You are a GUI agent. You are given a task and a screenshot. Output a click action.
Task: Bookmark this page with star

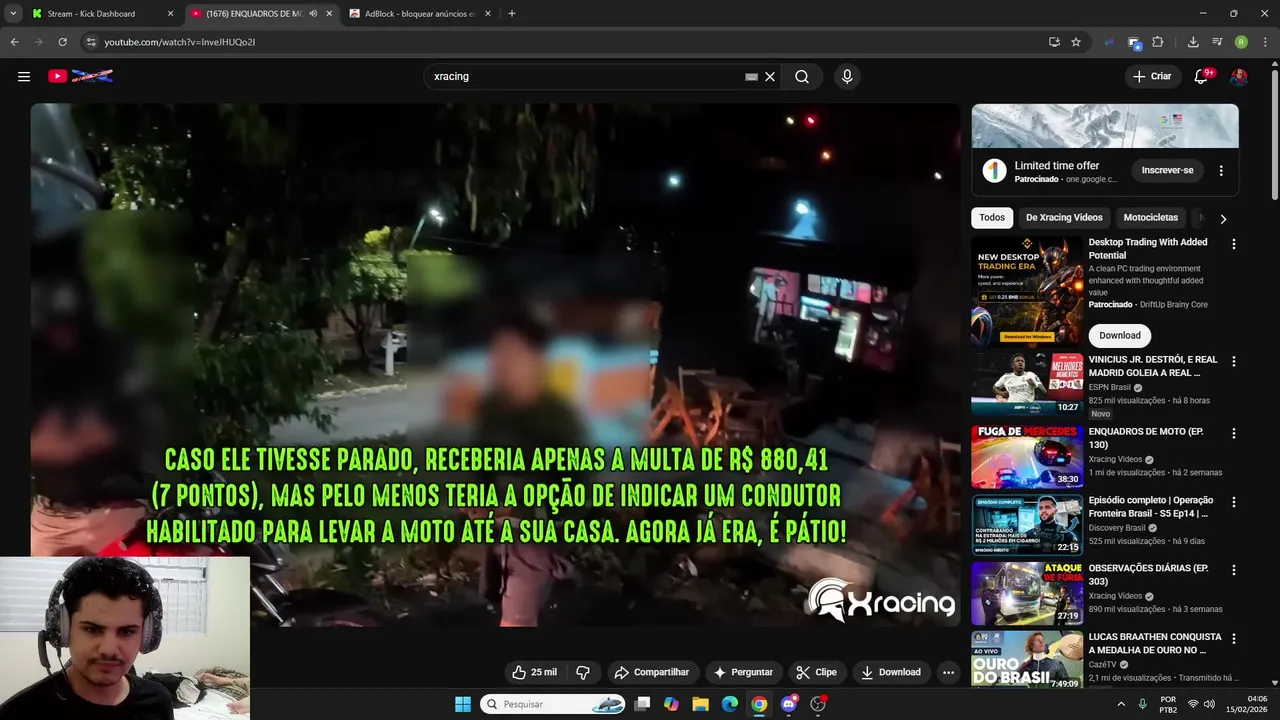tap(1076, 42)
